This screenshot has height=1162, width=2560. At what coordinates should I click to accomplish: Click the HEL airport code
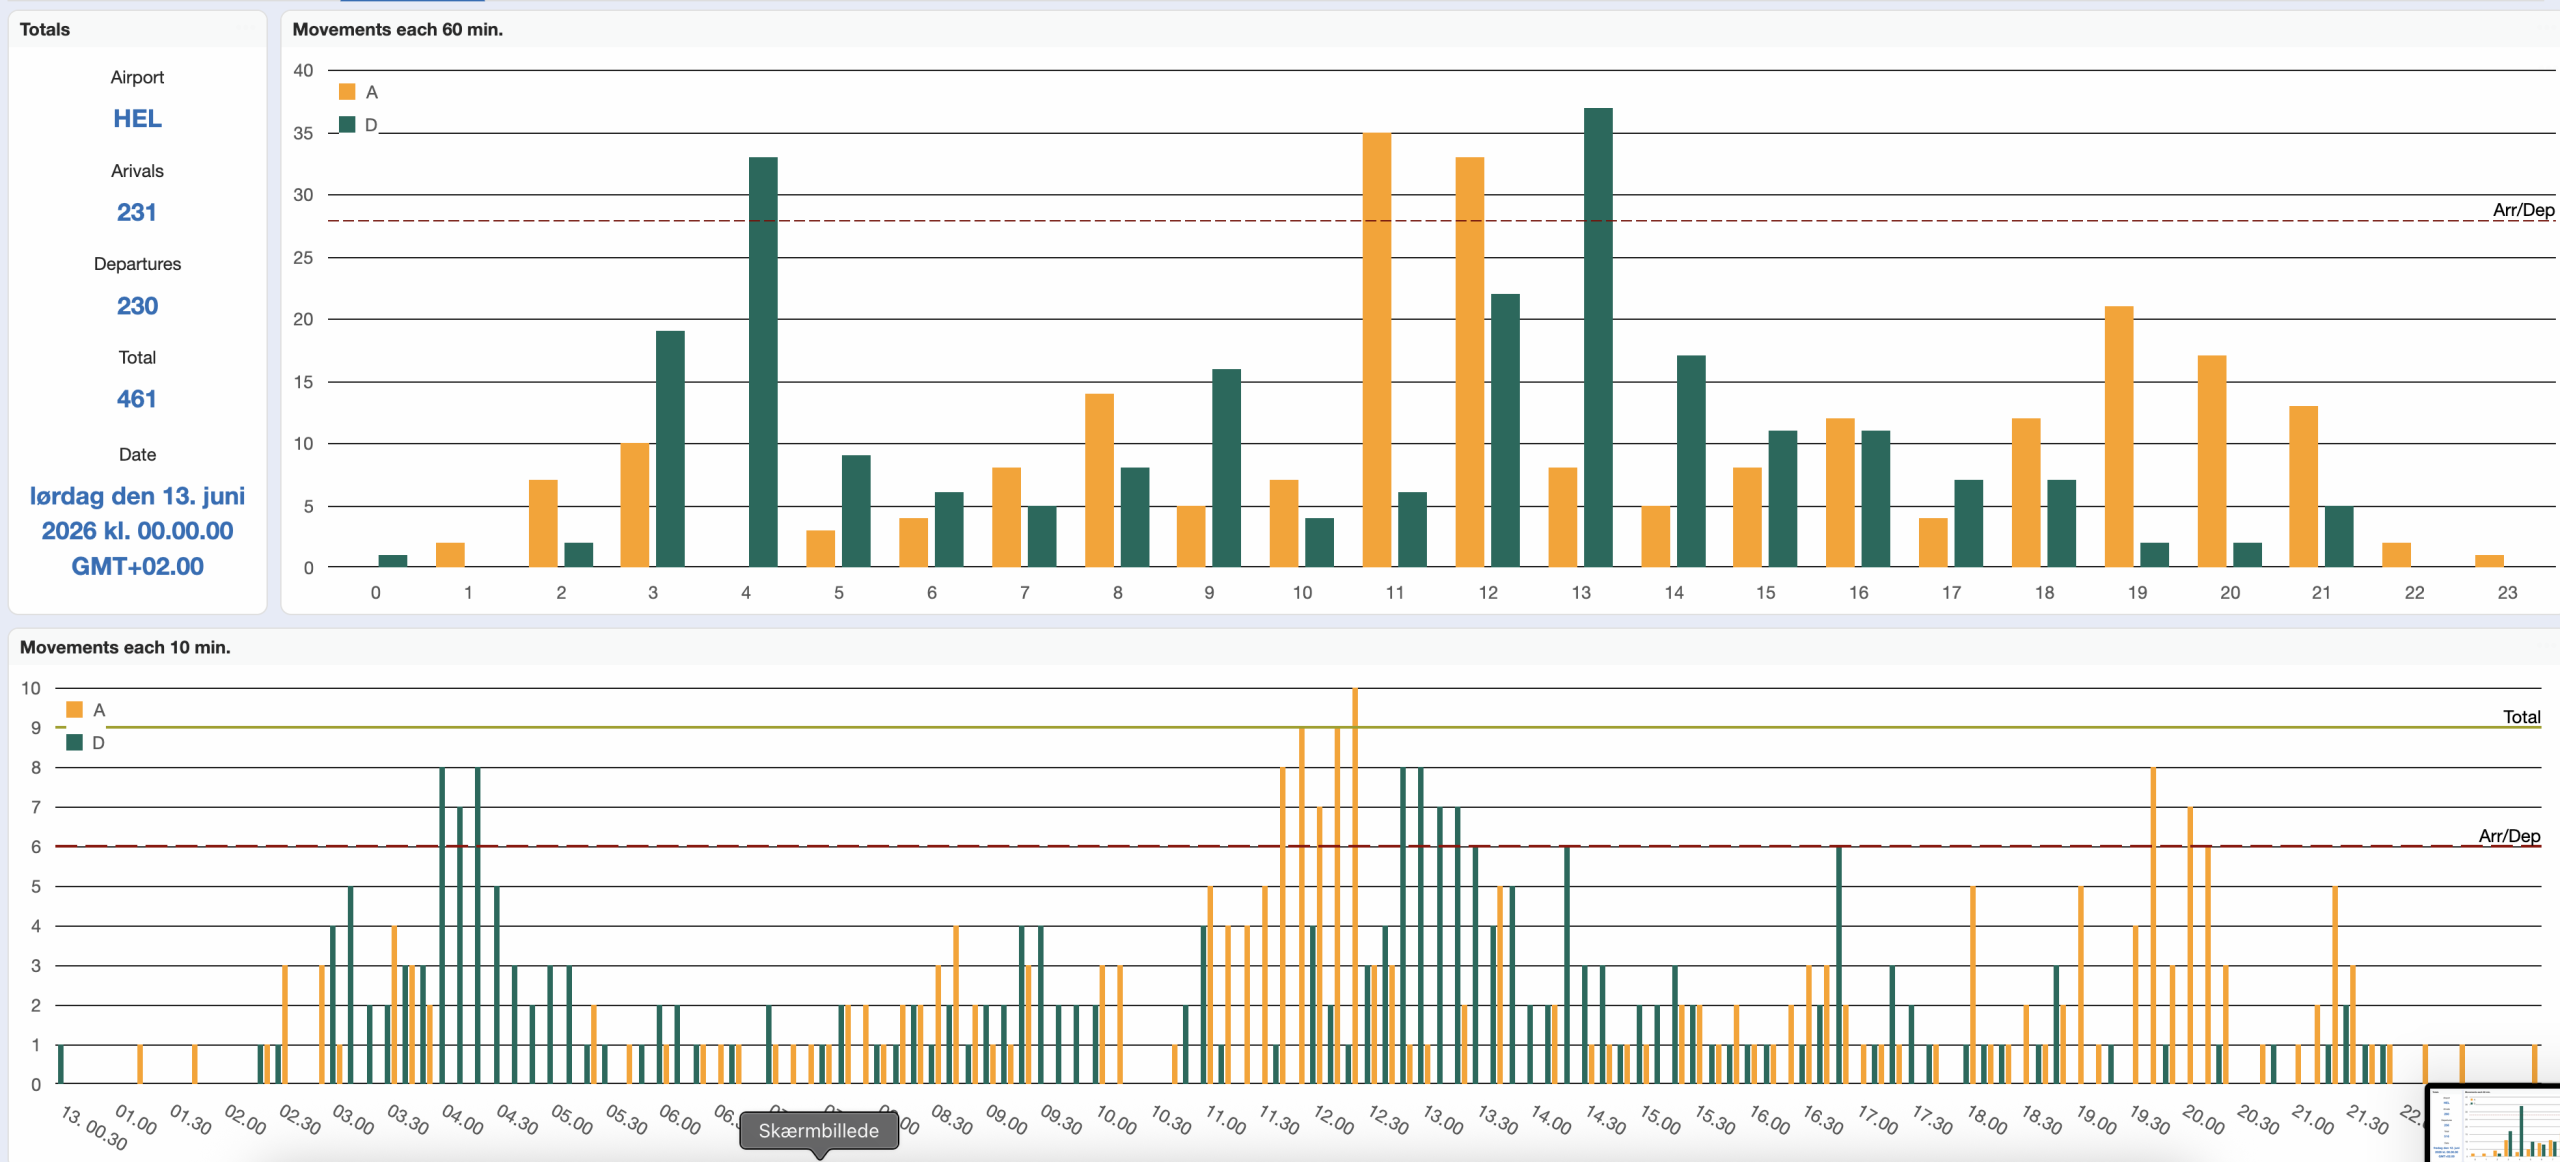(x=137, y=119)
